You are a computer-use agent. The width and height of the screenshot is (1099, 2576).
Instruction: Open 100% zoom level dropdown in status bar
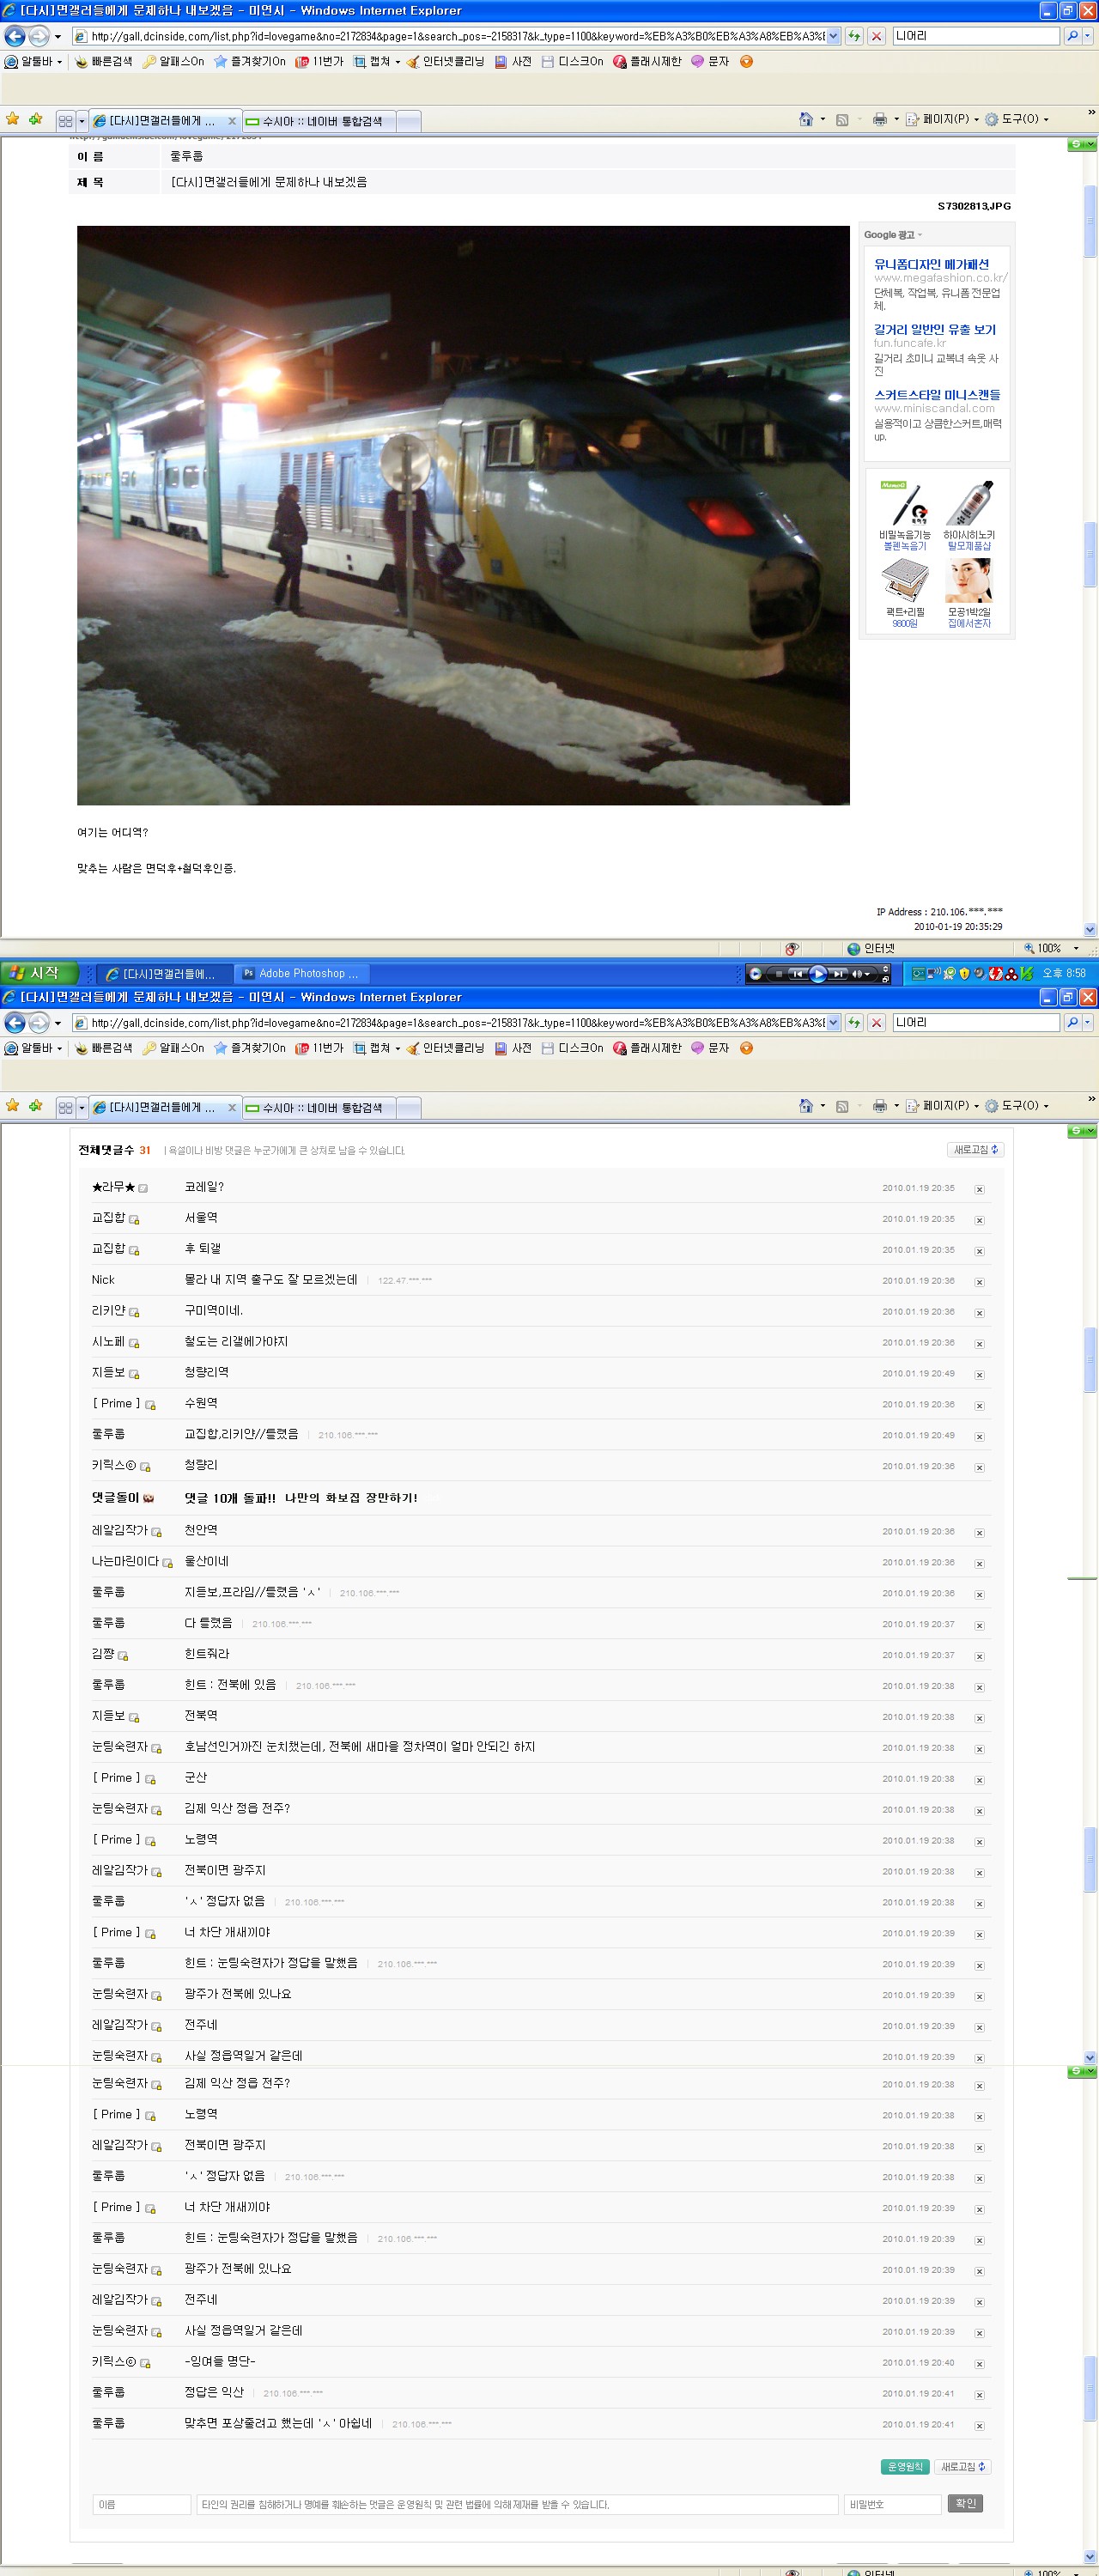[x=1076, y=948]
